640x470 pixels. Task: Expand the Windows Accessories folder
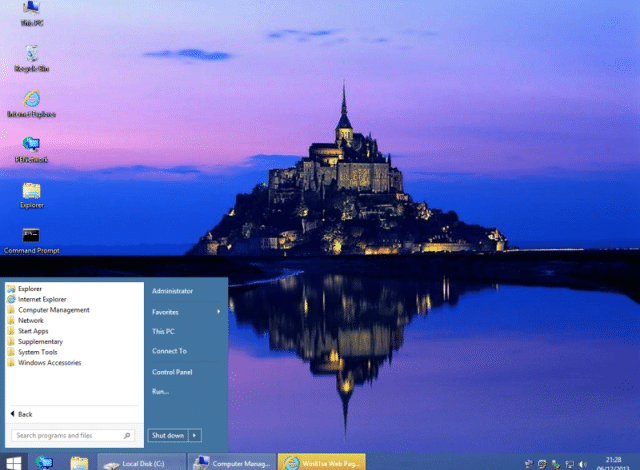click(x=49, y=363)
